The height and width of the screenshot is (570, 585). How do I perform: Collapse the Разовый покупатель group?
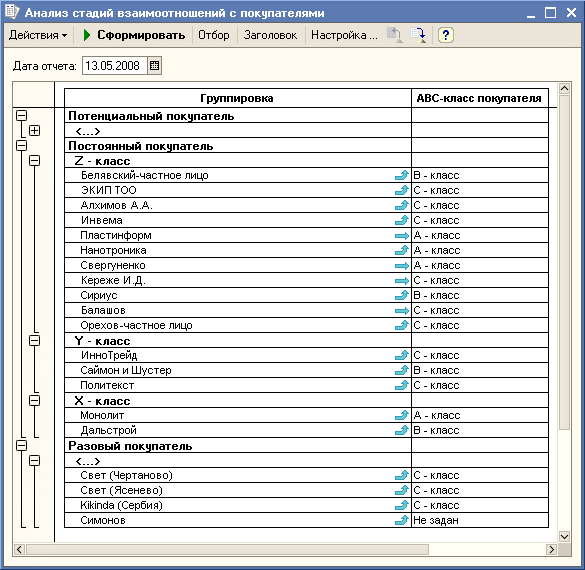(x=22, y=445)
